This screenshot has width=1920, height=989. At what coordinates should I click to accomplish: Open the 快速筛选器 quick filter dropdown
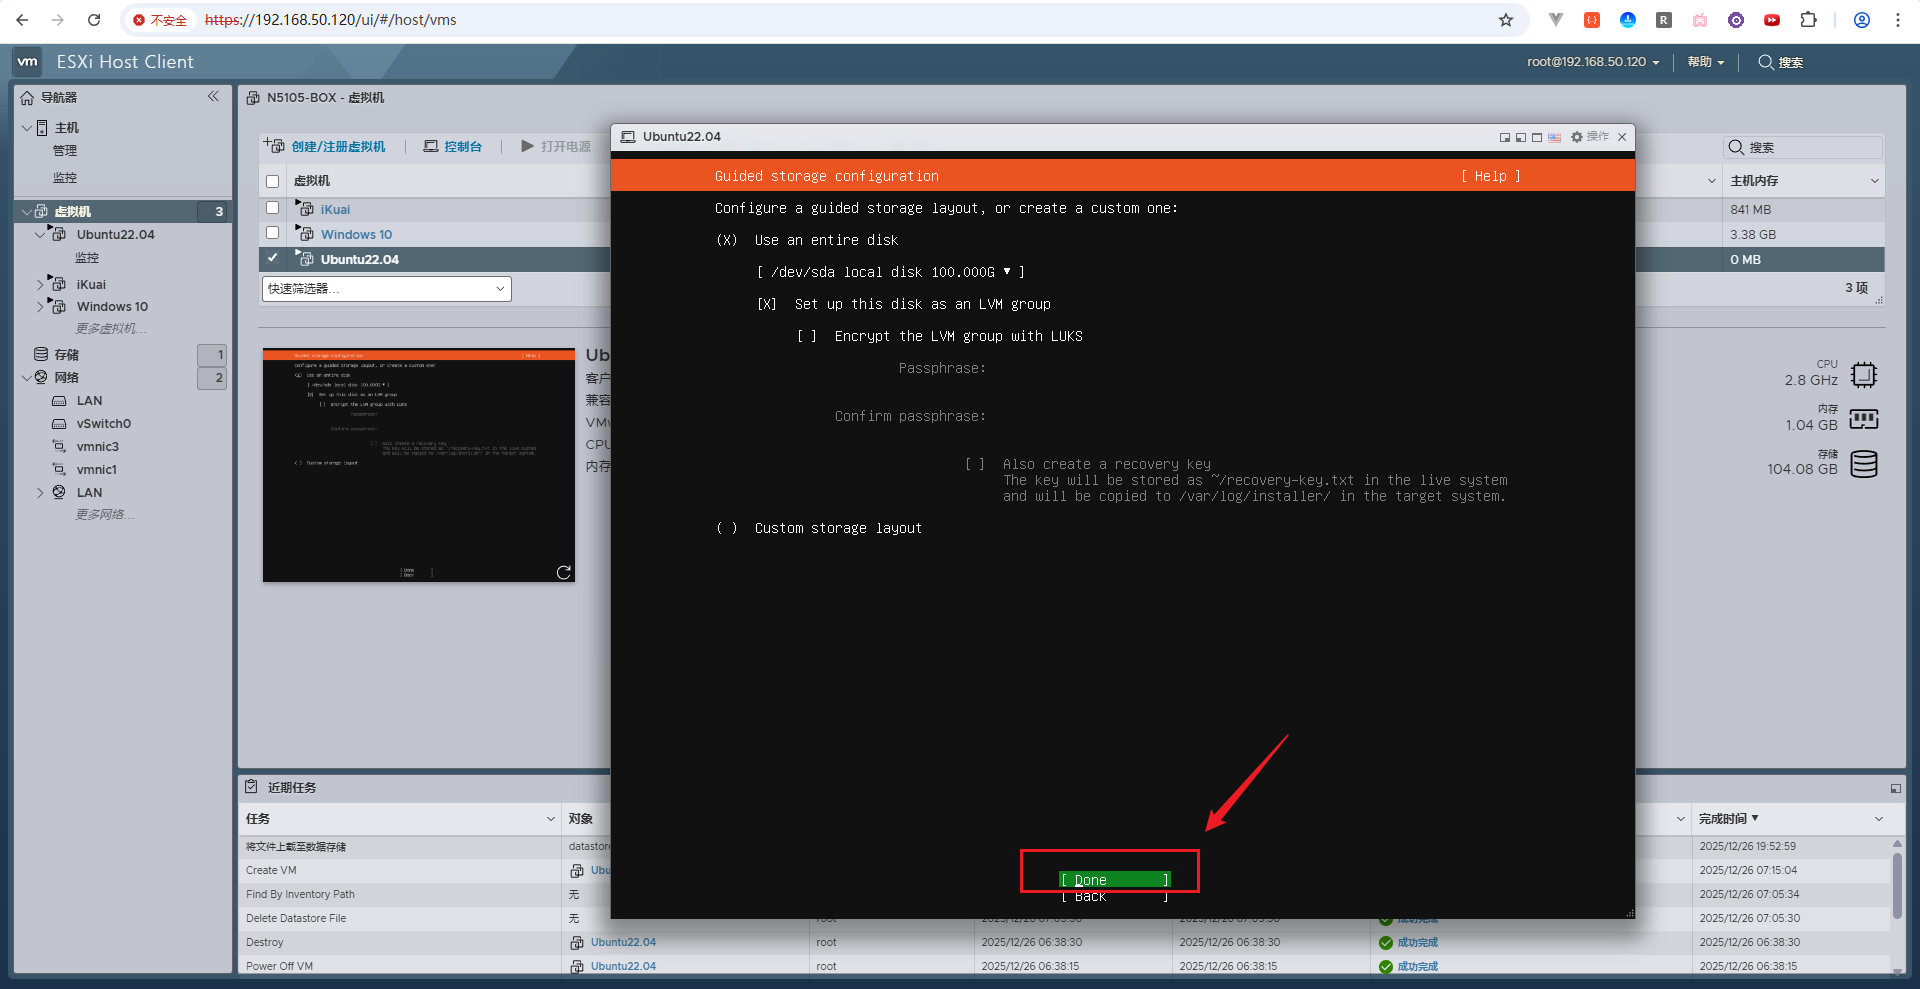pos(386,289)
